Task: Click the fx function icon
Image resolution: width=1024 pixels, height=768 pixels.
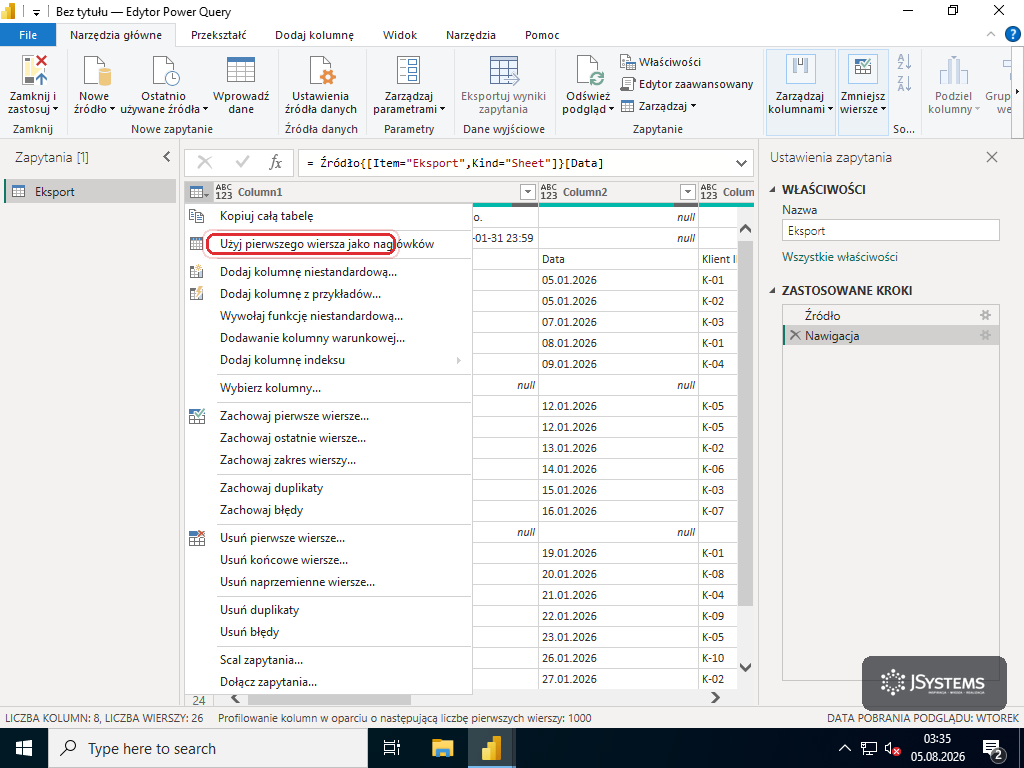Action: [276, 163]
